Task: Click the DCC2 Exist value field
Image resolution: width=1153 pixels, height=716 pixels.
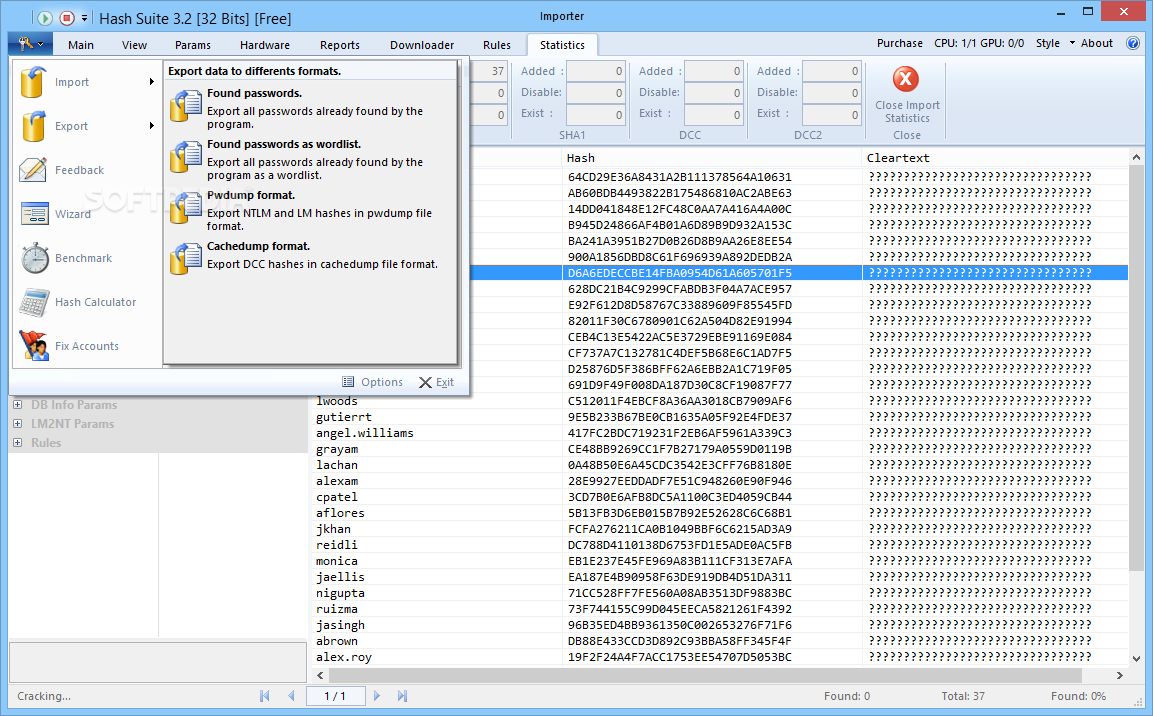Action: click(x=831, y=115)
